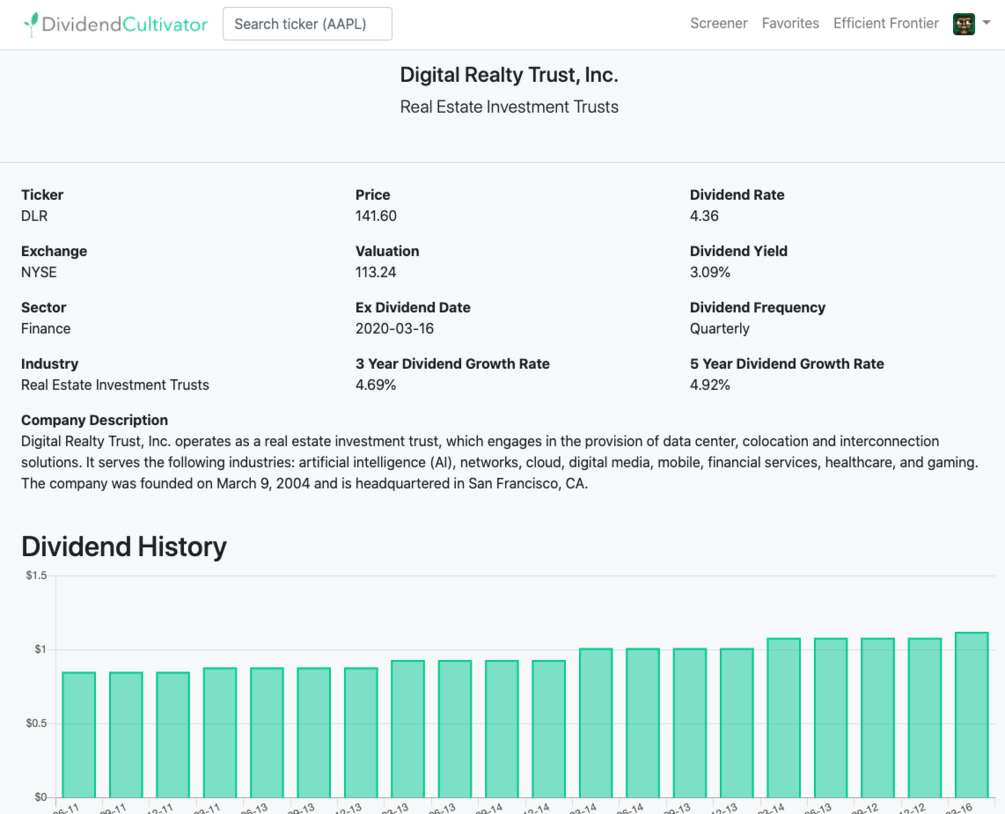Image resolution: width=1005 pixels, height=814 pixels.
Task: Click the Ticker label
Action: coord(42,195)
